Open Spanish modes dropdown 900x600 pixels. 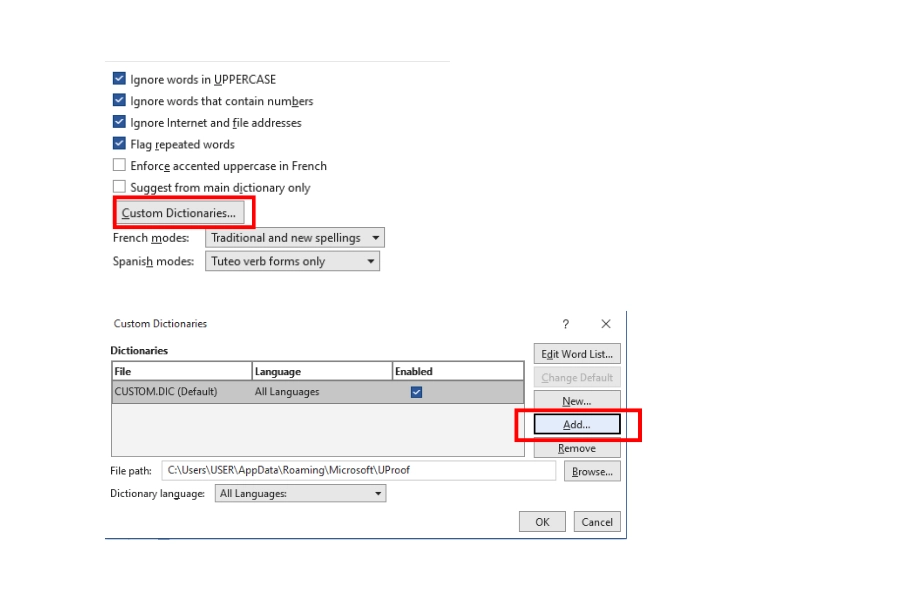(293, 261)
